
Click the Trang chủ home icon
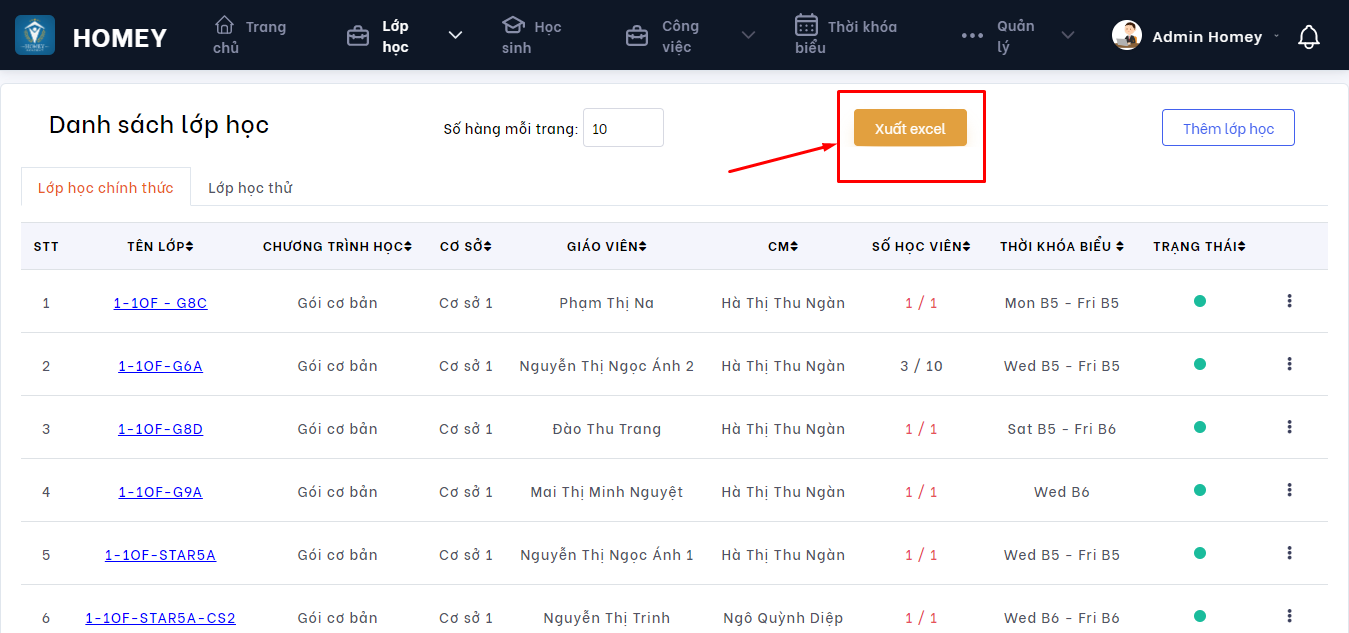225,25
